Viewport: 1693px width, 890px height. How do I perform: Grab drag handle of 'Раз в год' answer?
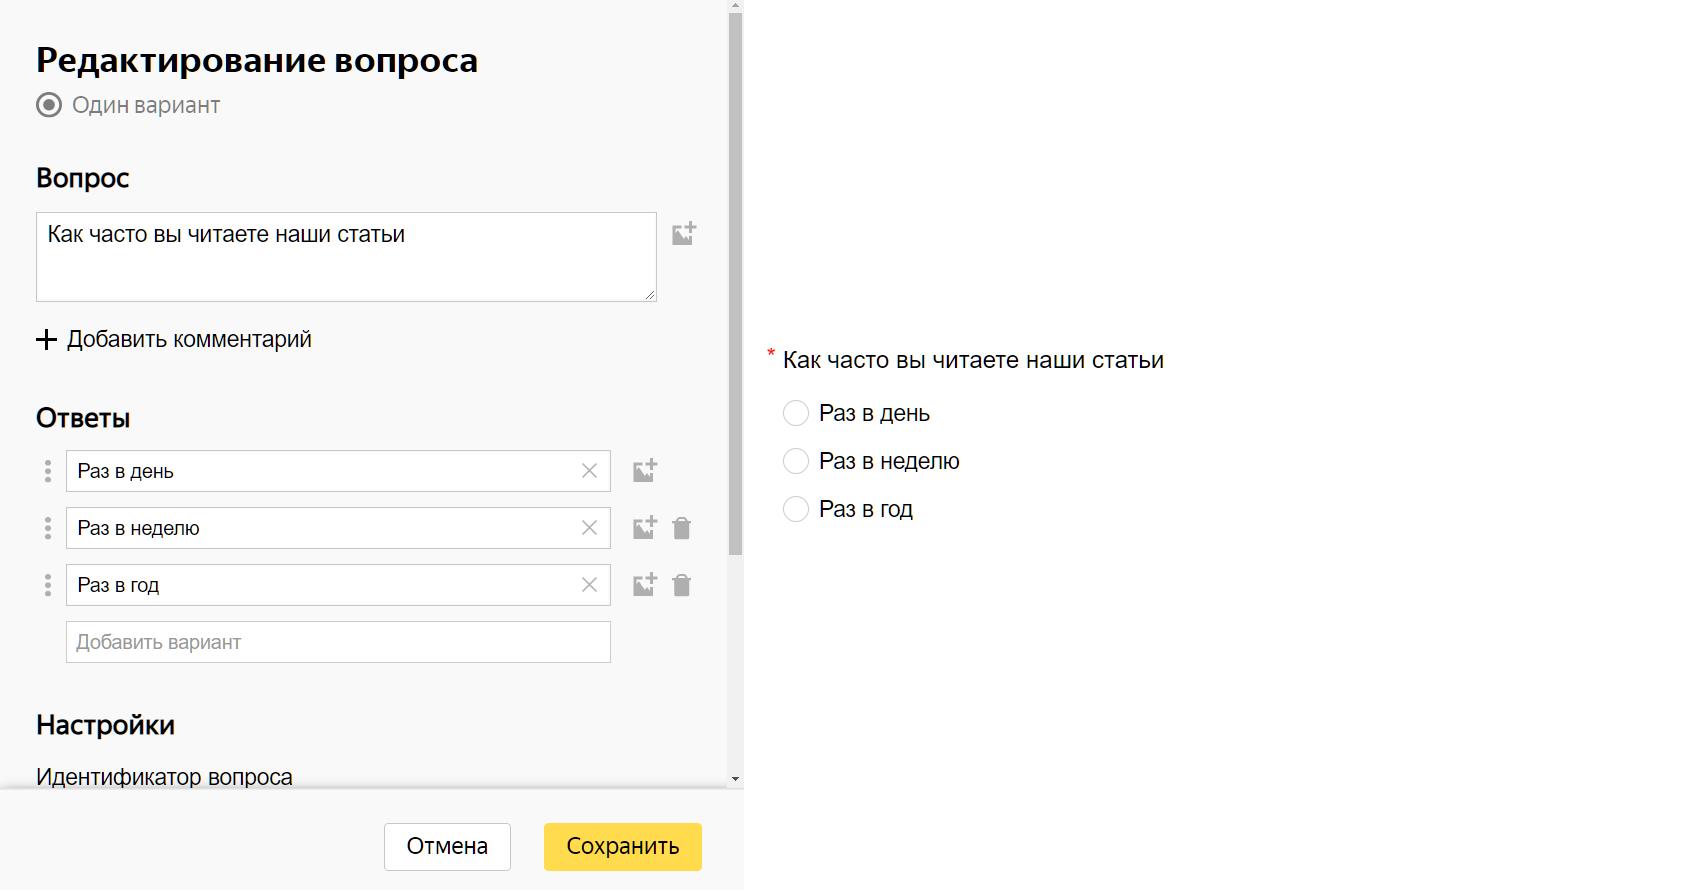click(48, 585)
